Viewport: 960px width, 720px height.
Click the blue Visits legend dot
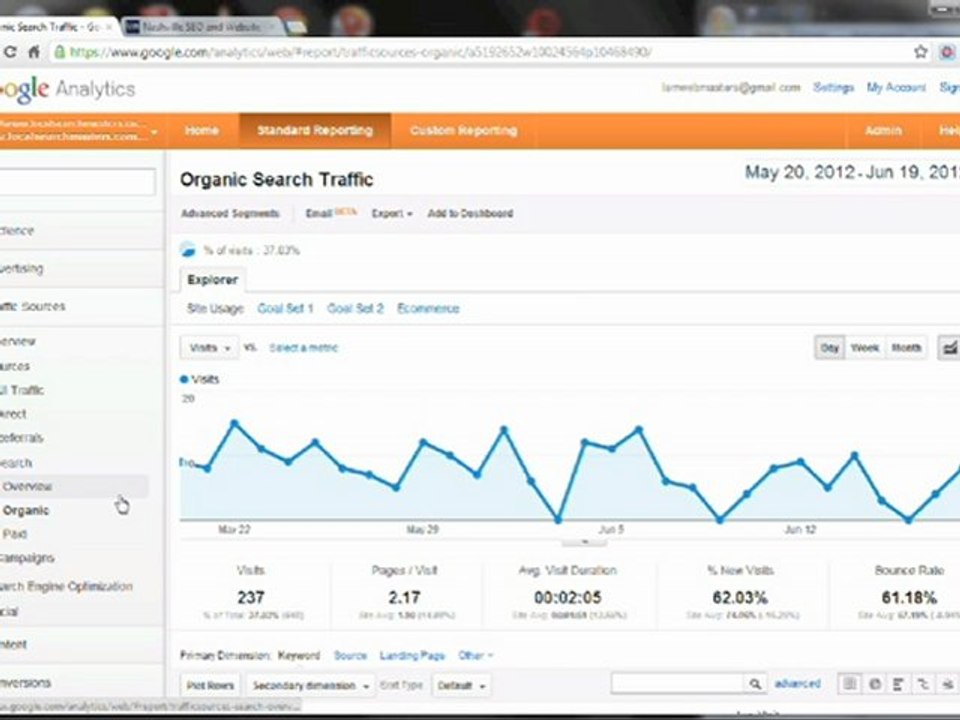pyautogui.click(x=184, y=379)
